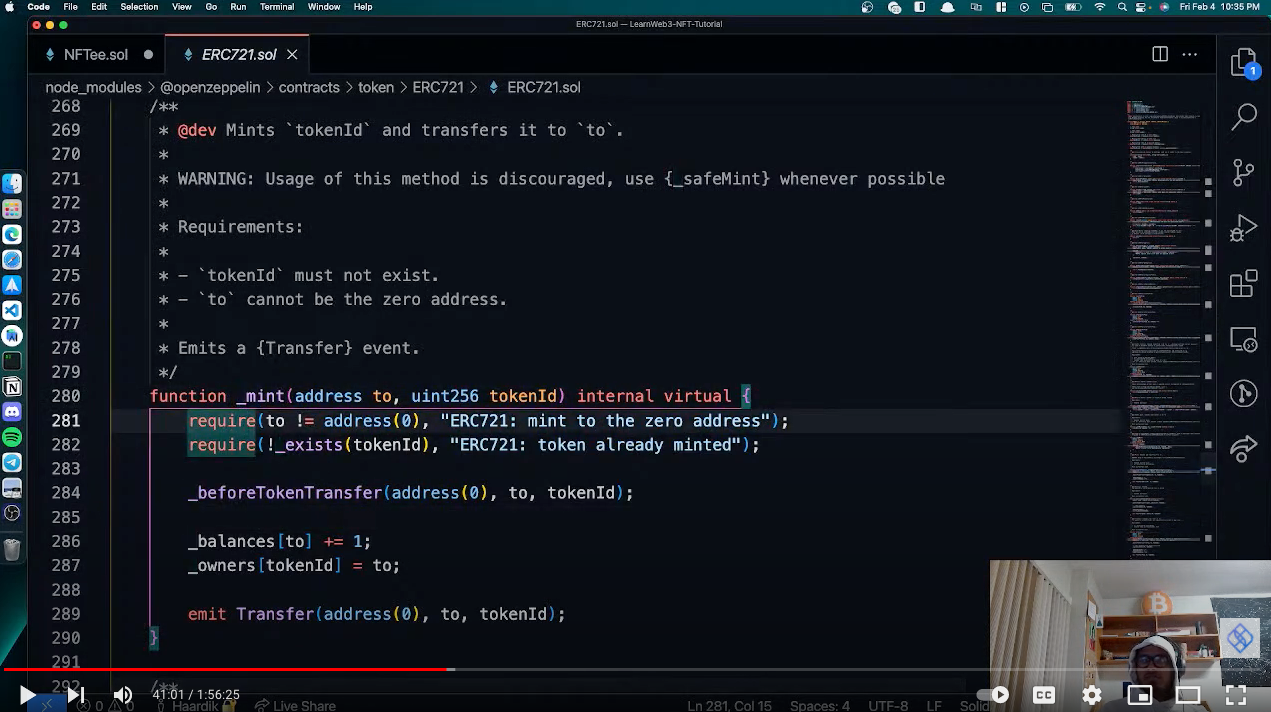
Task: Open the Remote Explorer panel
Action: pyautogui.click(x=1243, y=340)
